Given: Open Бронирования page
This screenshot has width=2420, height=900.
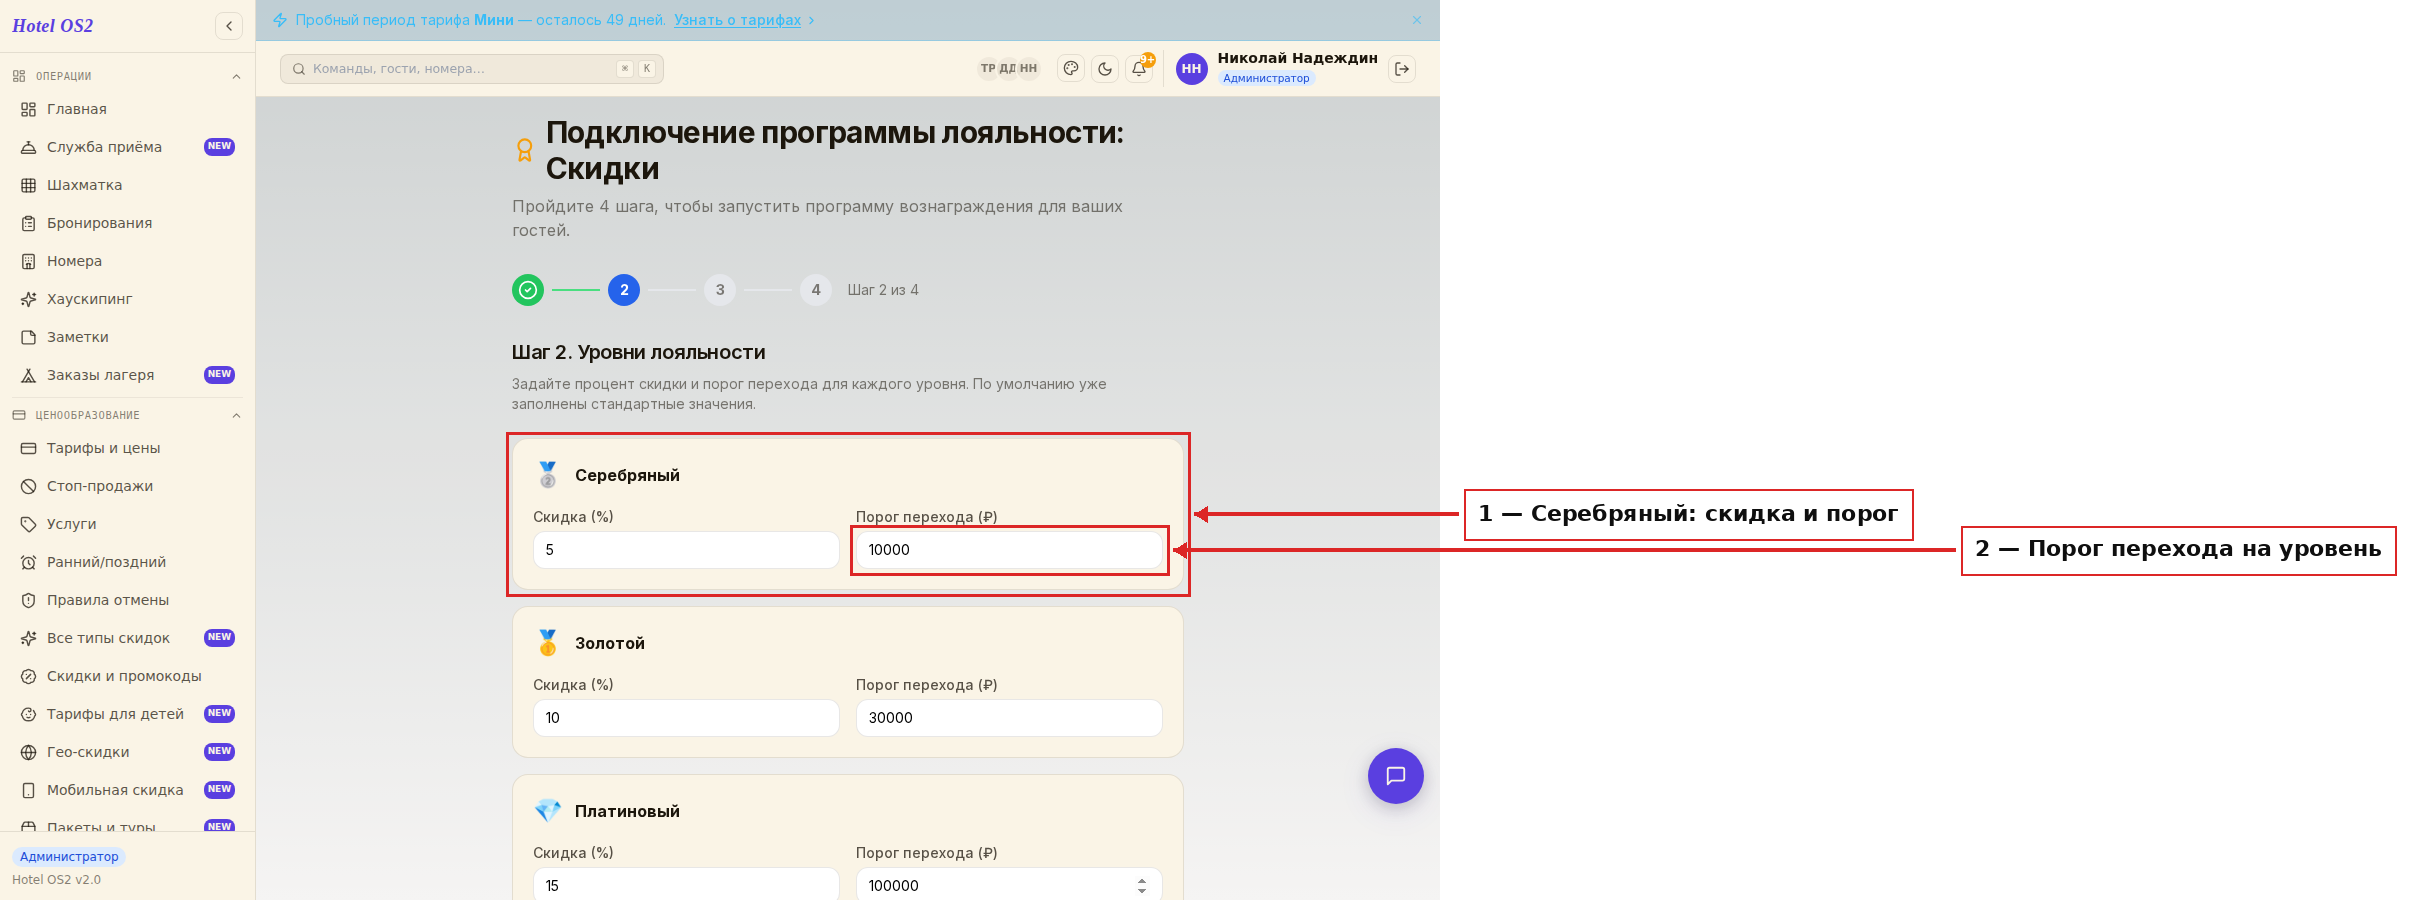Looking at the screenshot, I should pos(127,223).
